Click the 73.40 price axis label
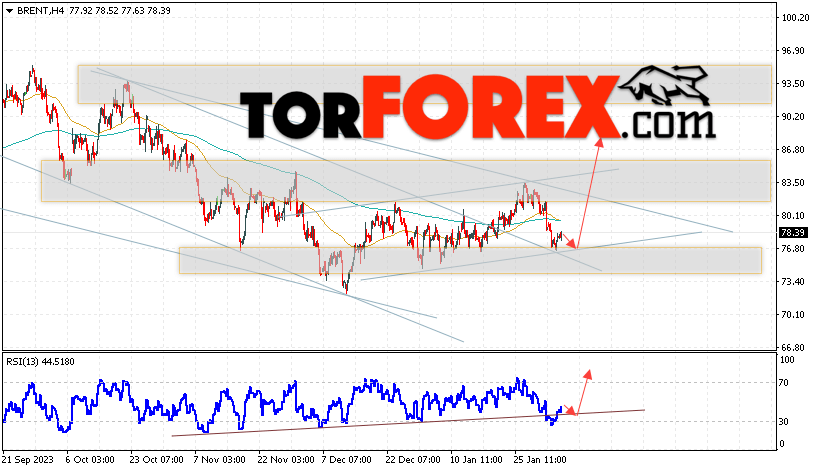Image resolution: width=816 pixels, height=471 pixels. tap(794, 282)
